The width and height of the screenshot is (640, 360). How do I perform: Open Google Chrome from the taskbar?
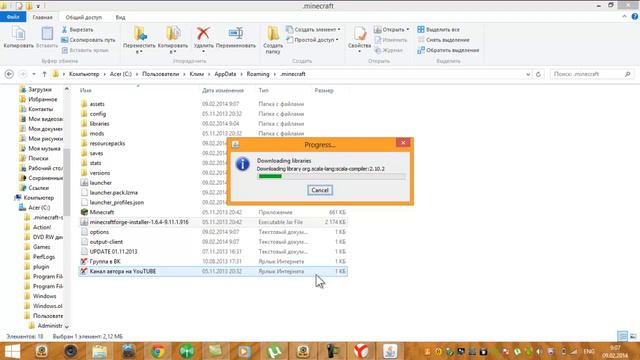pyautogui.click(x=158, y=351)
